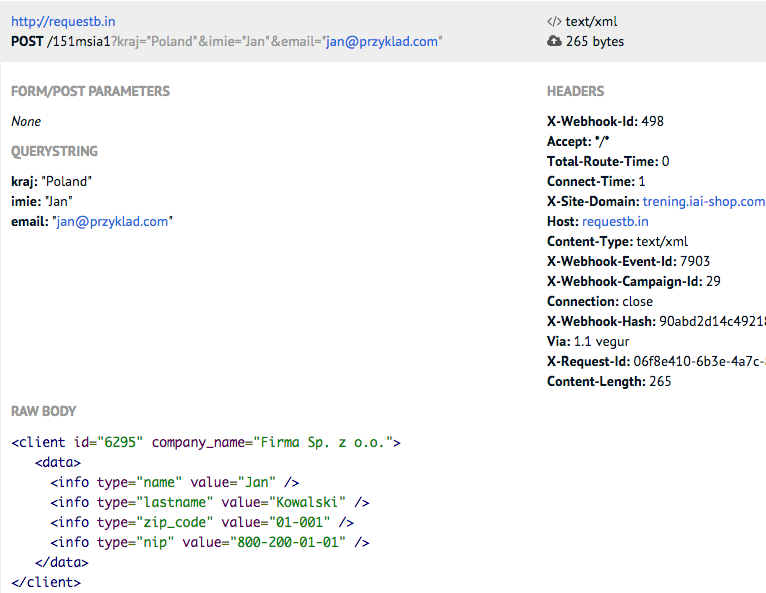This screenshot has width=766, height=593.
Task: Click the /151msia1 request path
Action: [79, 42]
